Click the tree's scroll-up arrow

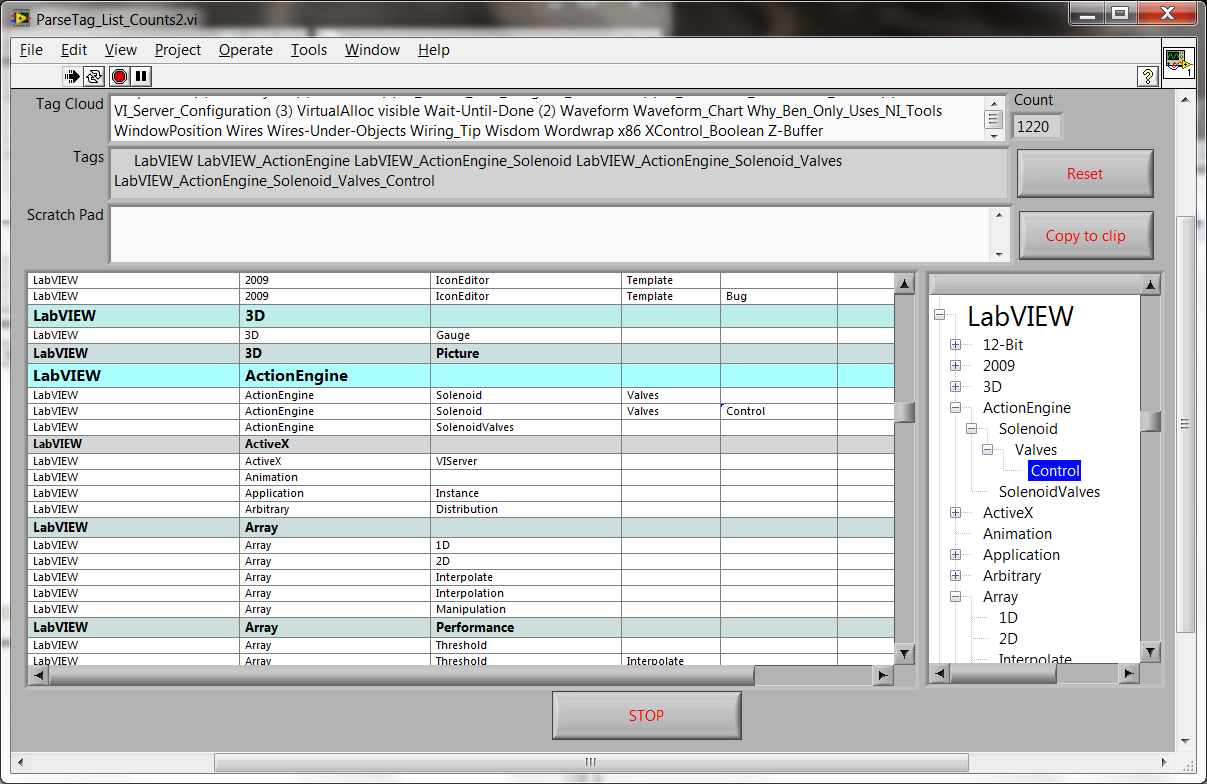coord(1151,286)
